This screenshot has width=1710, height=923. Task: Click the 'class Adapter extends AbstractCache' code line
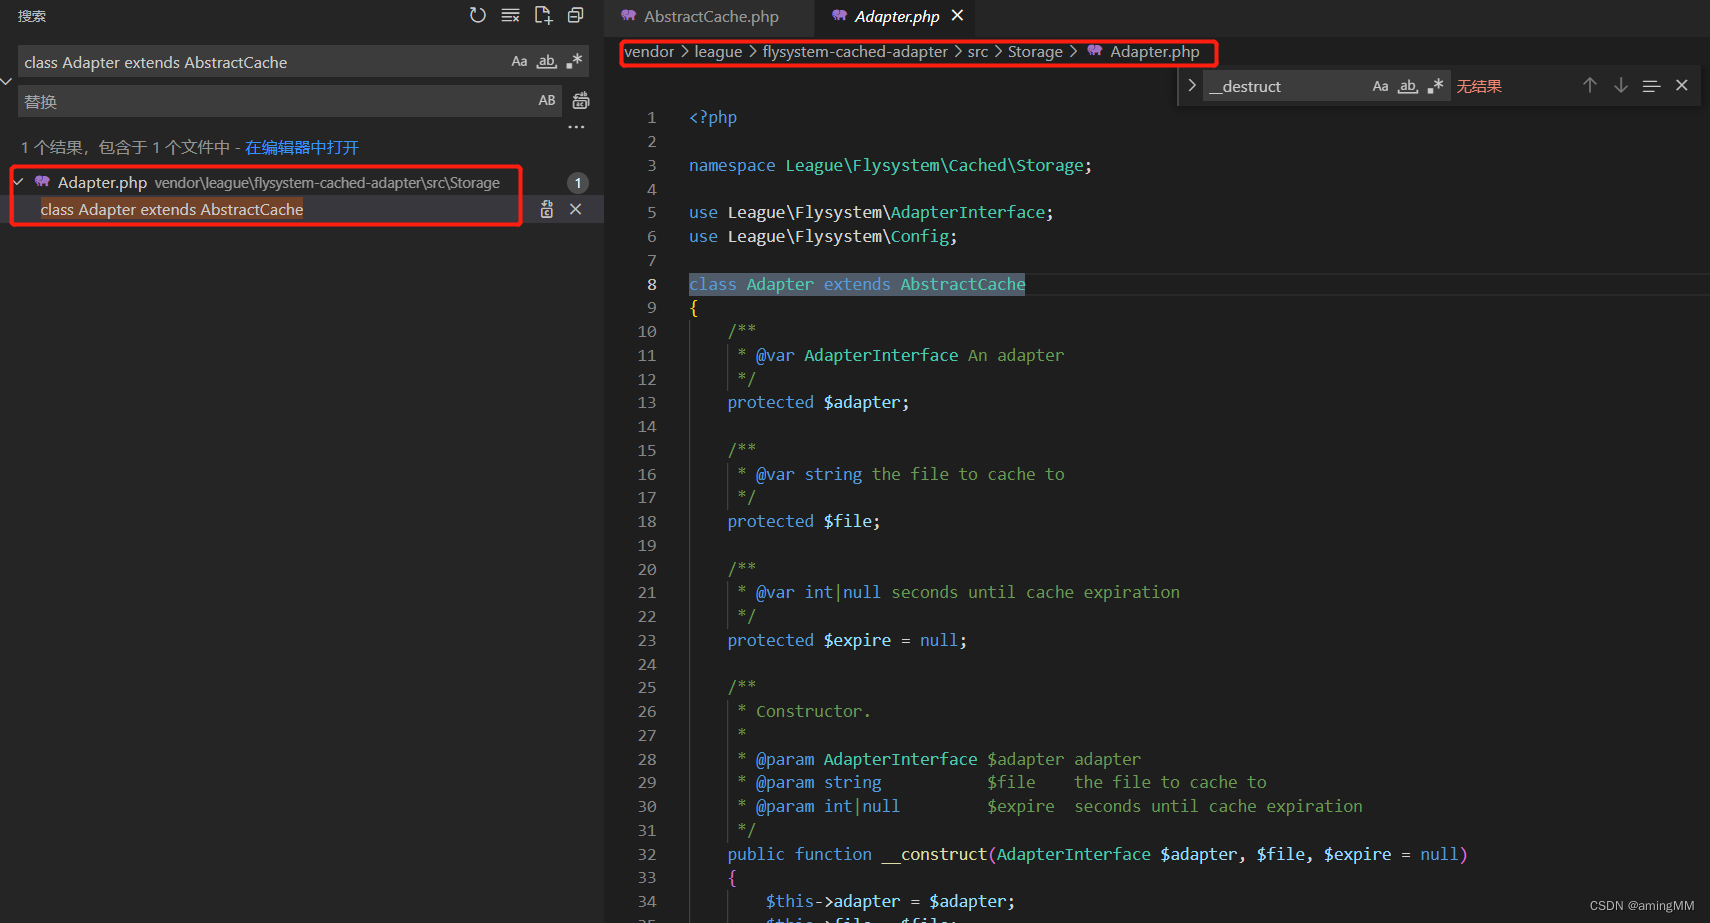pos(857,284)
